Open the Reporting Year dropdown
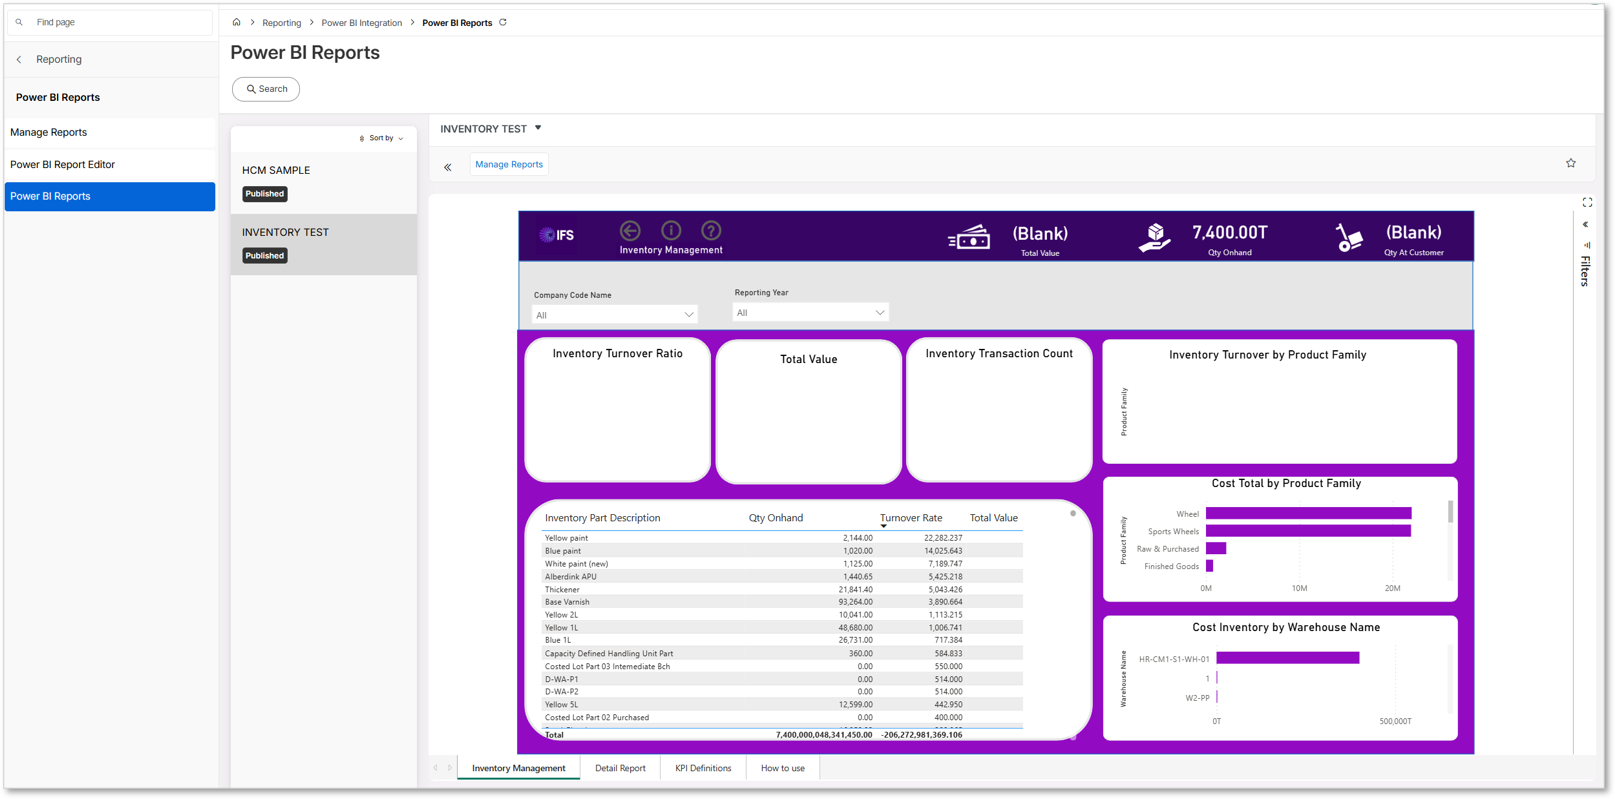The width and height of the screenshot is (1615, 799). [809, 313]
